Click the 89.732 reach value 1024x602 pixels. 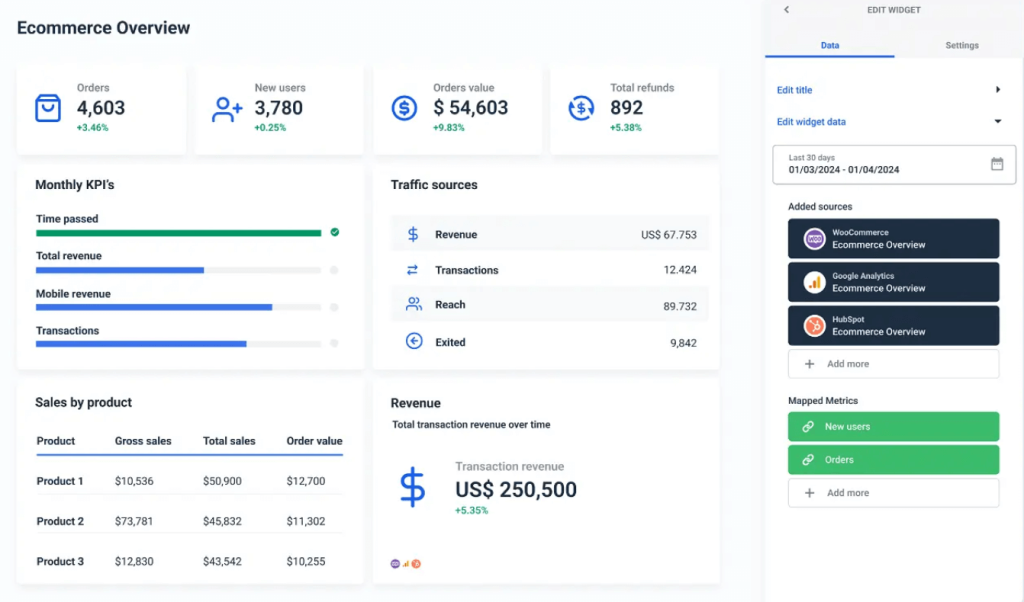click(x=680, y=306)
